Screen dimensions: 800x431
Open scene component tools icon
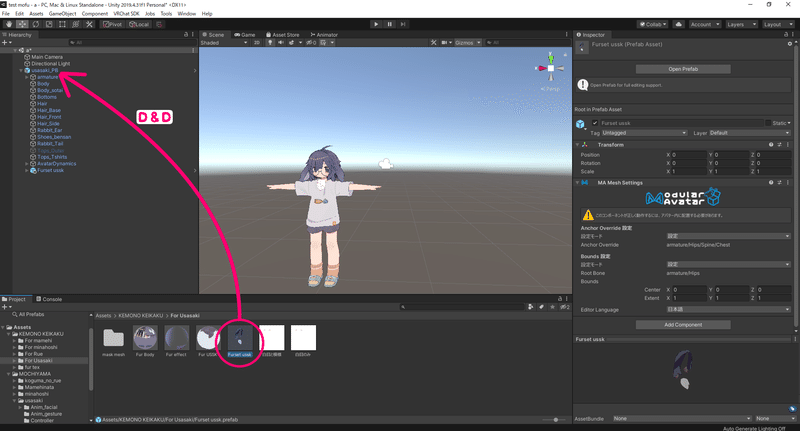pyautogui.click(x=434, y=42)
